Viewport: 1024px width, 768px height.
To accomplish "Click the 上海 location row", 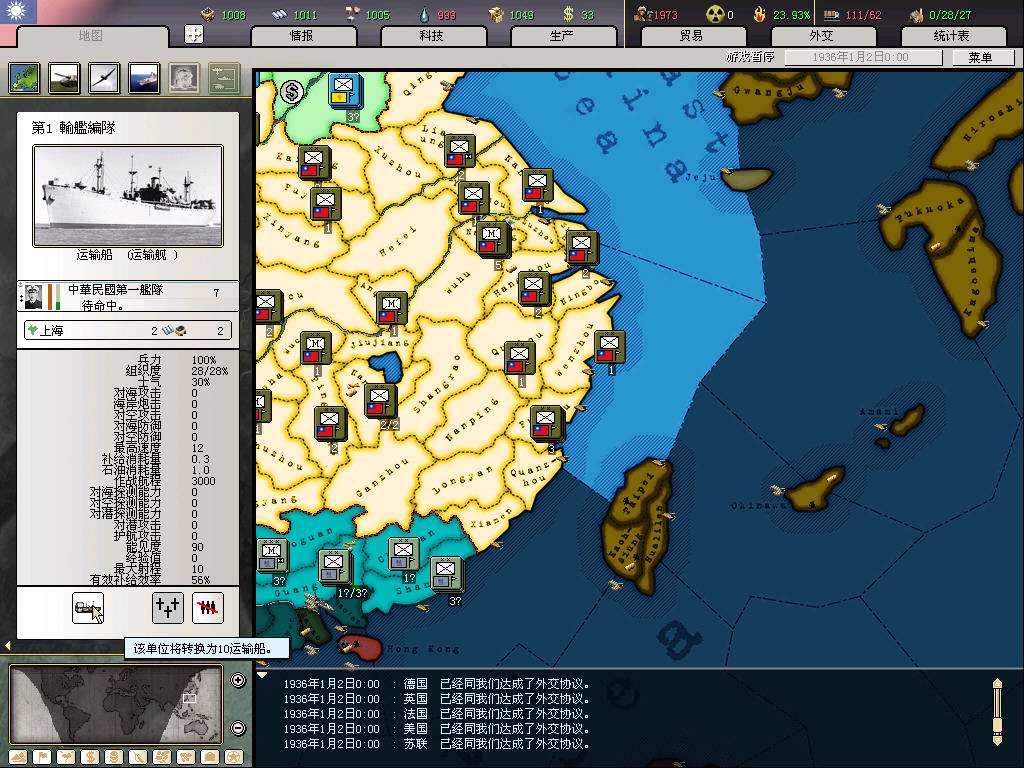I will click(127, 330).
